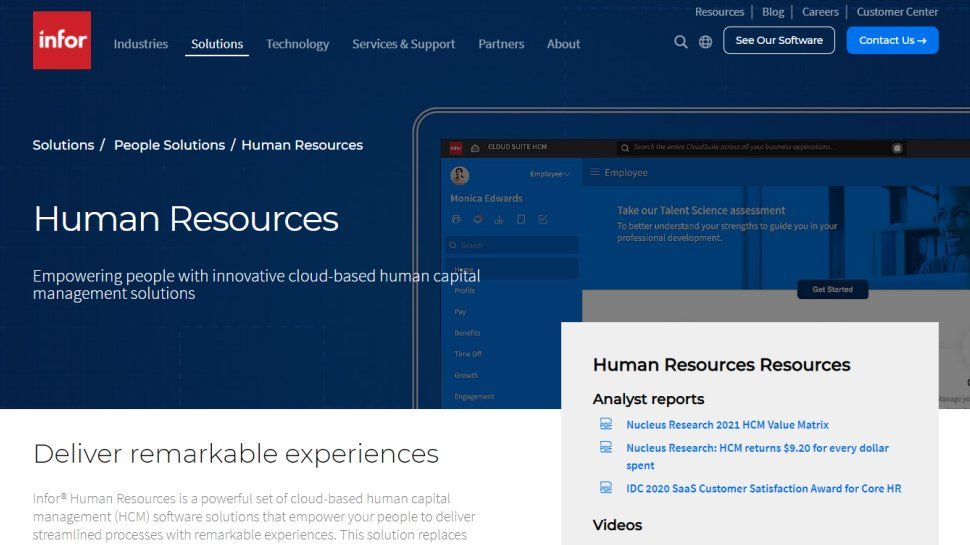Click the See Our Software button

[x=779, y=40]
